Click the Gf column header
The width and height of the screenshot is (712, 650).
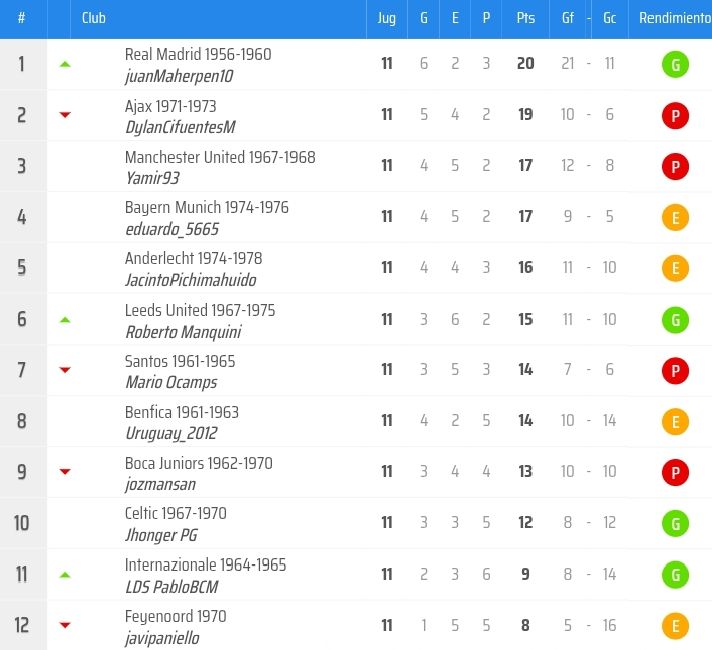coord(568,18)
